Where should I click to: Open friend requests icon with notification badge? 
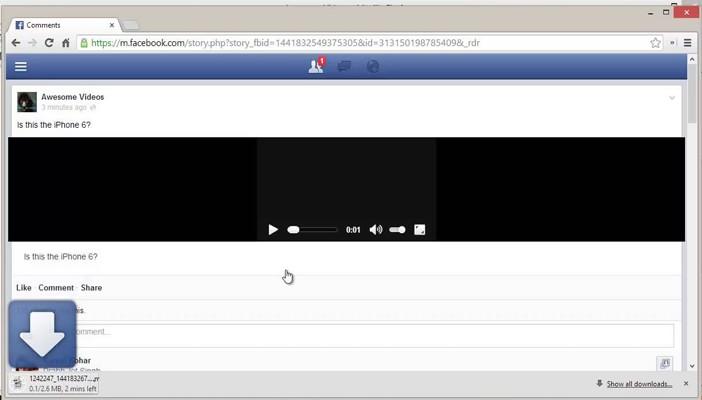(x=316, y=67)
